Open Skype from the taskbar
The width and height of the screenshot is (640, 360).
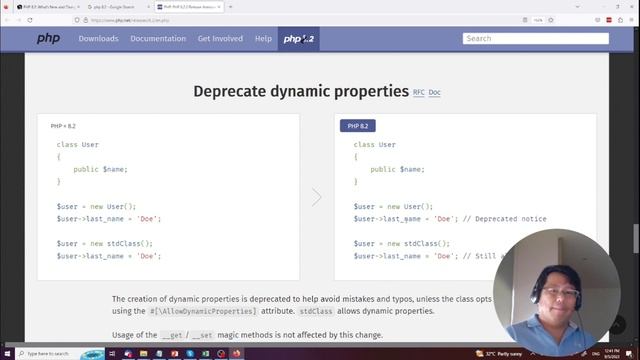pos(190,353)
